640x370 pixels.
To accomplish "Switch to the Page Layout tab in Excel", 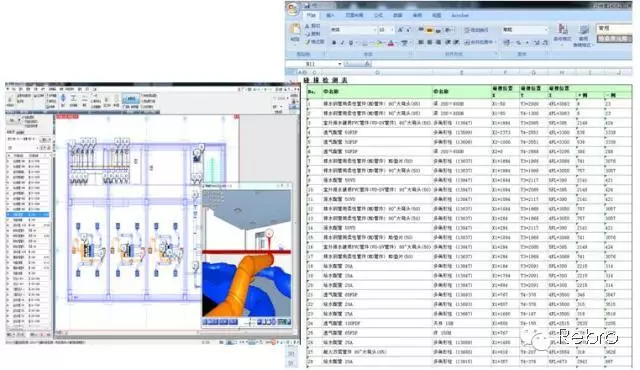I will click(354, 16).
